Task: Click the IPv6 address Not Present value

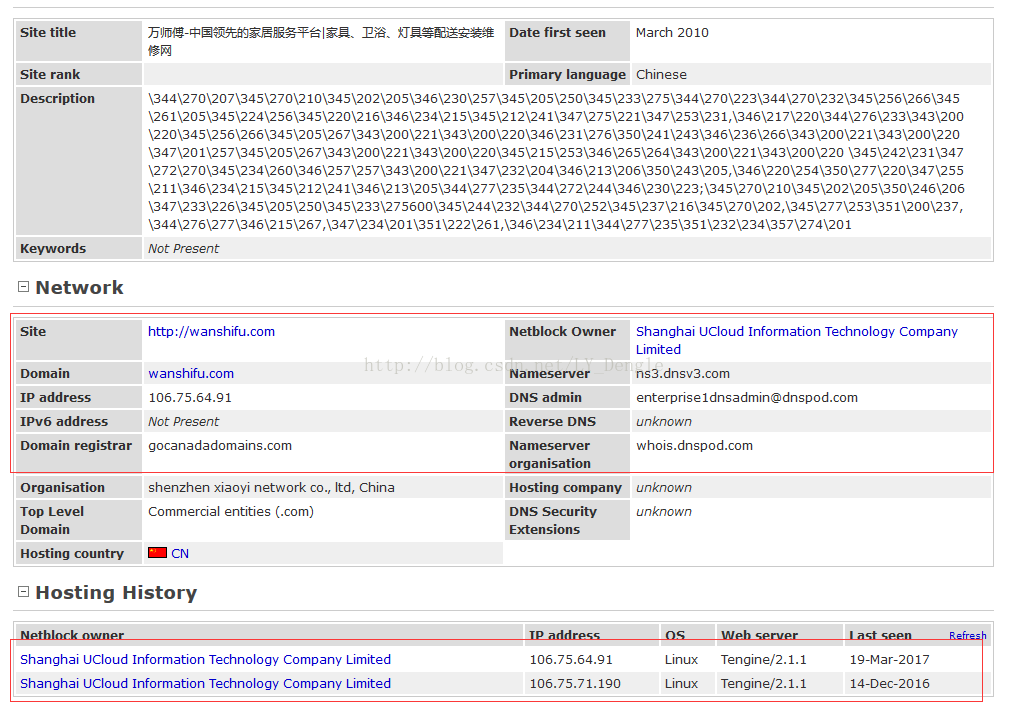Action: [183, 422]
